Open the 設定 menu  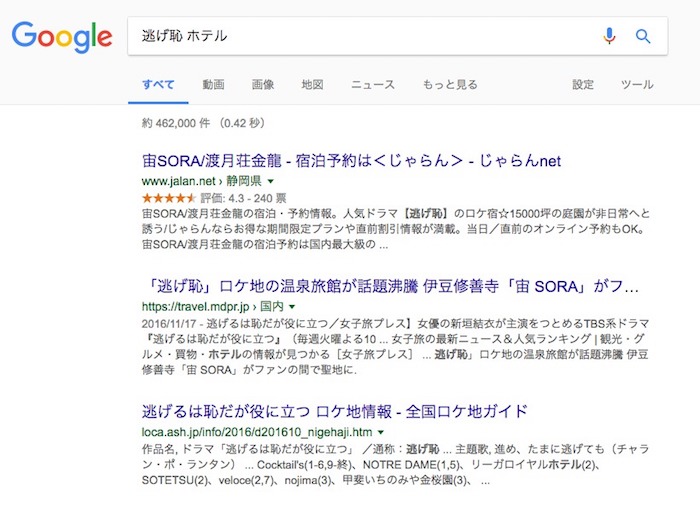583,85
